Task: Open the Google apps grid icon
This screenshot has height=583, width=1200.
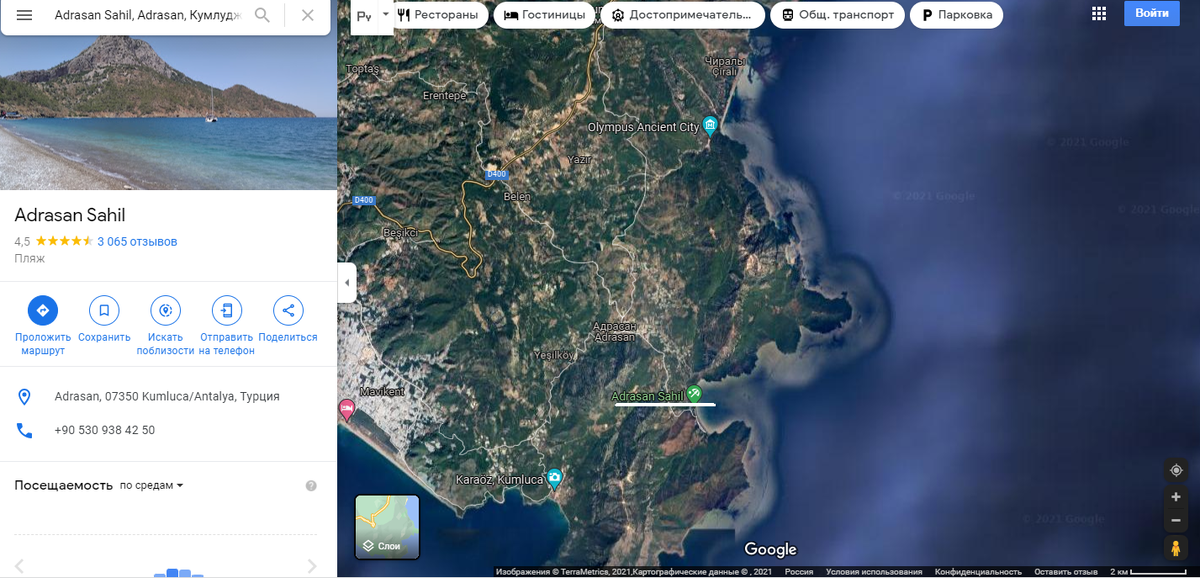Action: (1099, 14)
